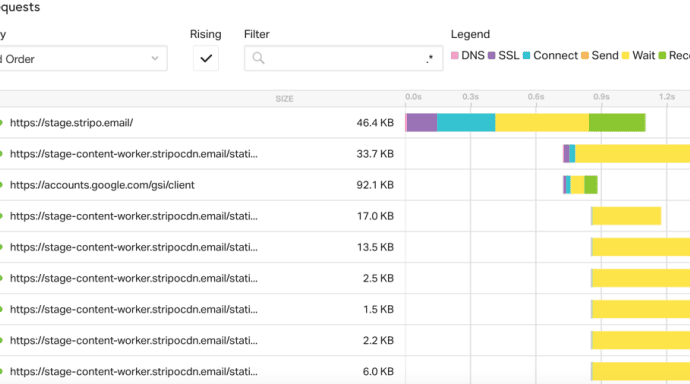Select the stripocdn request sized 13.5 KB
This screenshot has height=384, width=690.
tap(345, 247)
